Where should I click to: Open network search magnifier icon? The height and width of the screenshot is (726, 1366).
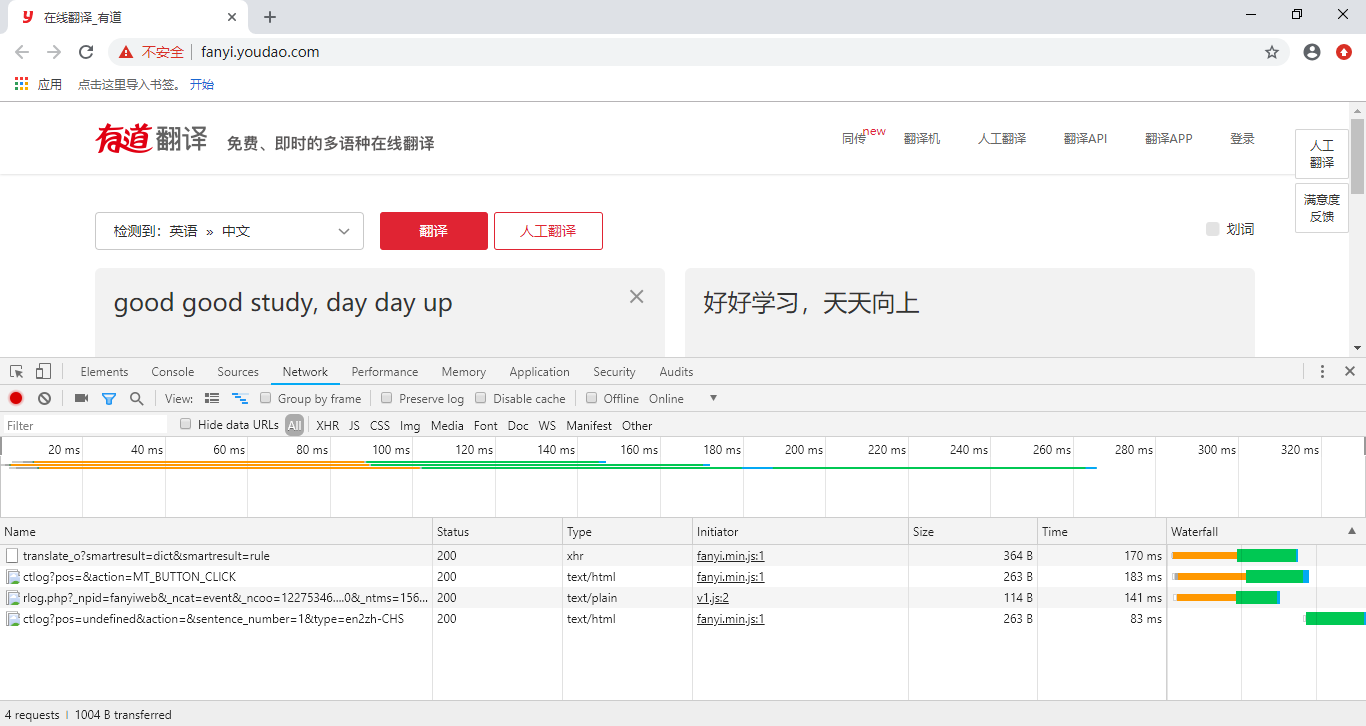tap(136, 398)
